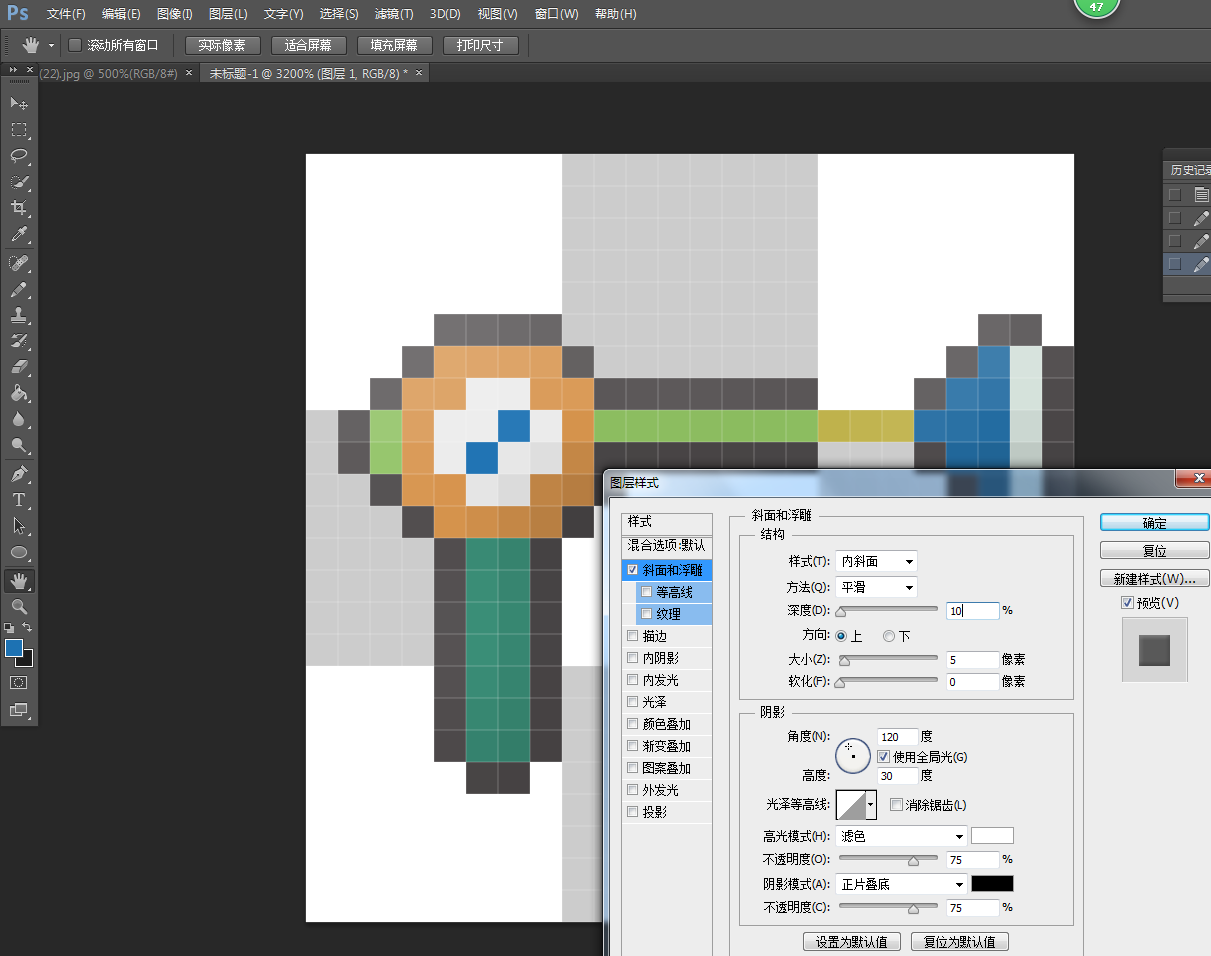The height and width of the screenshot is (956, 1211).
Task: Click the 大小(Z) size slider track
Action: [x=888, y=659]
